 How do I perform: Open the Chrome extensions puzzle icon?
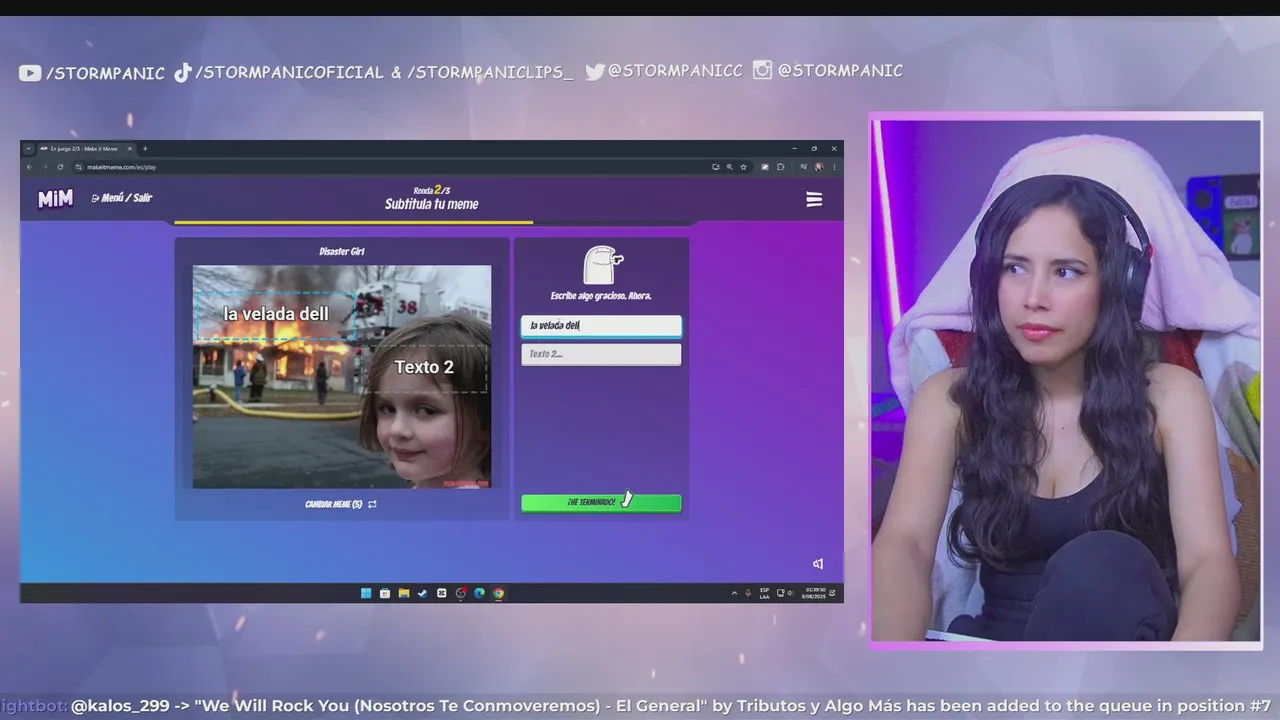780,167
